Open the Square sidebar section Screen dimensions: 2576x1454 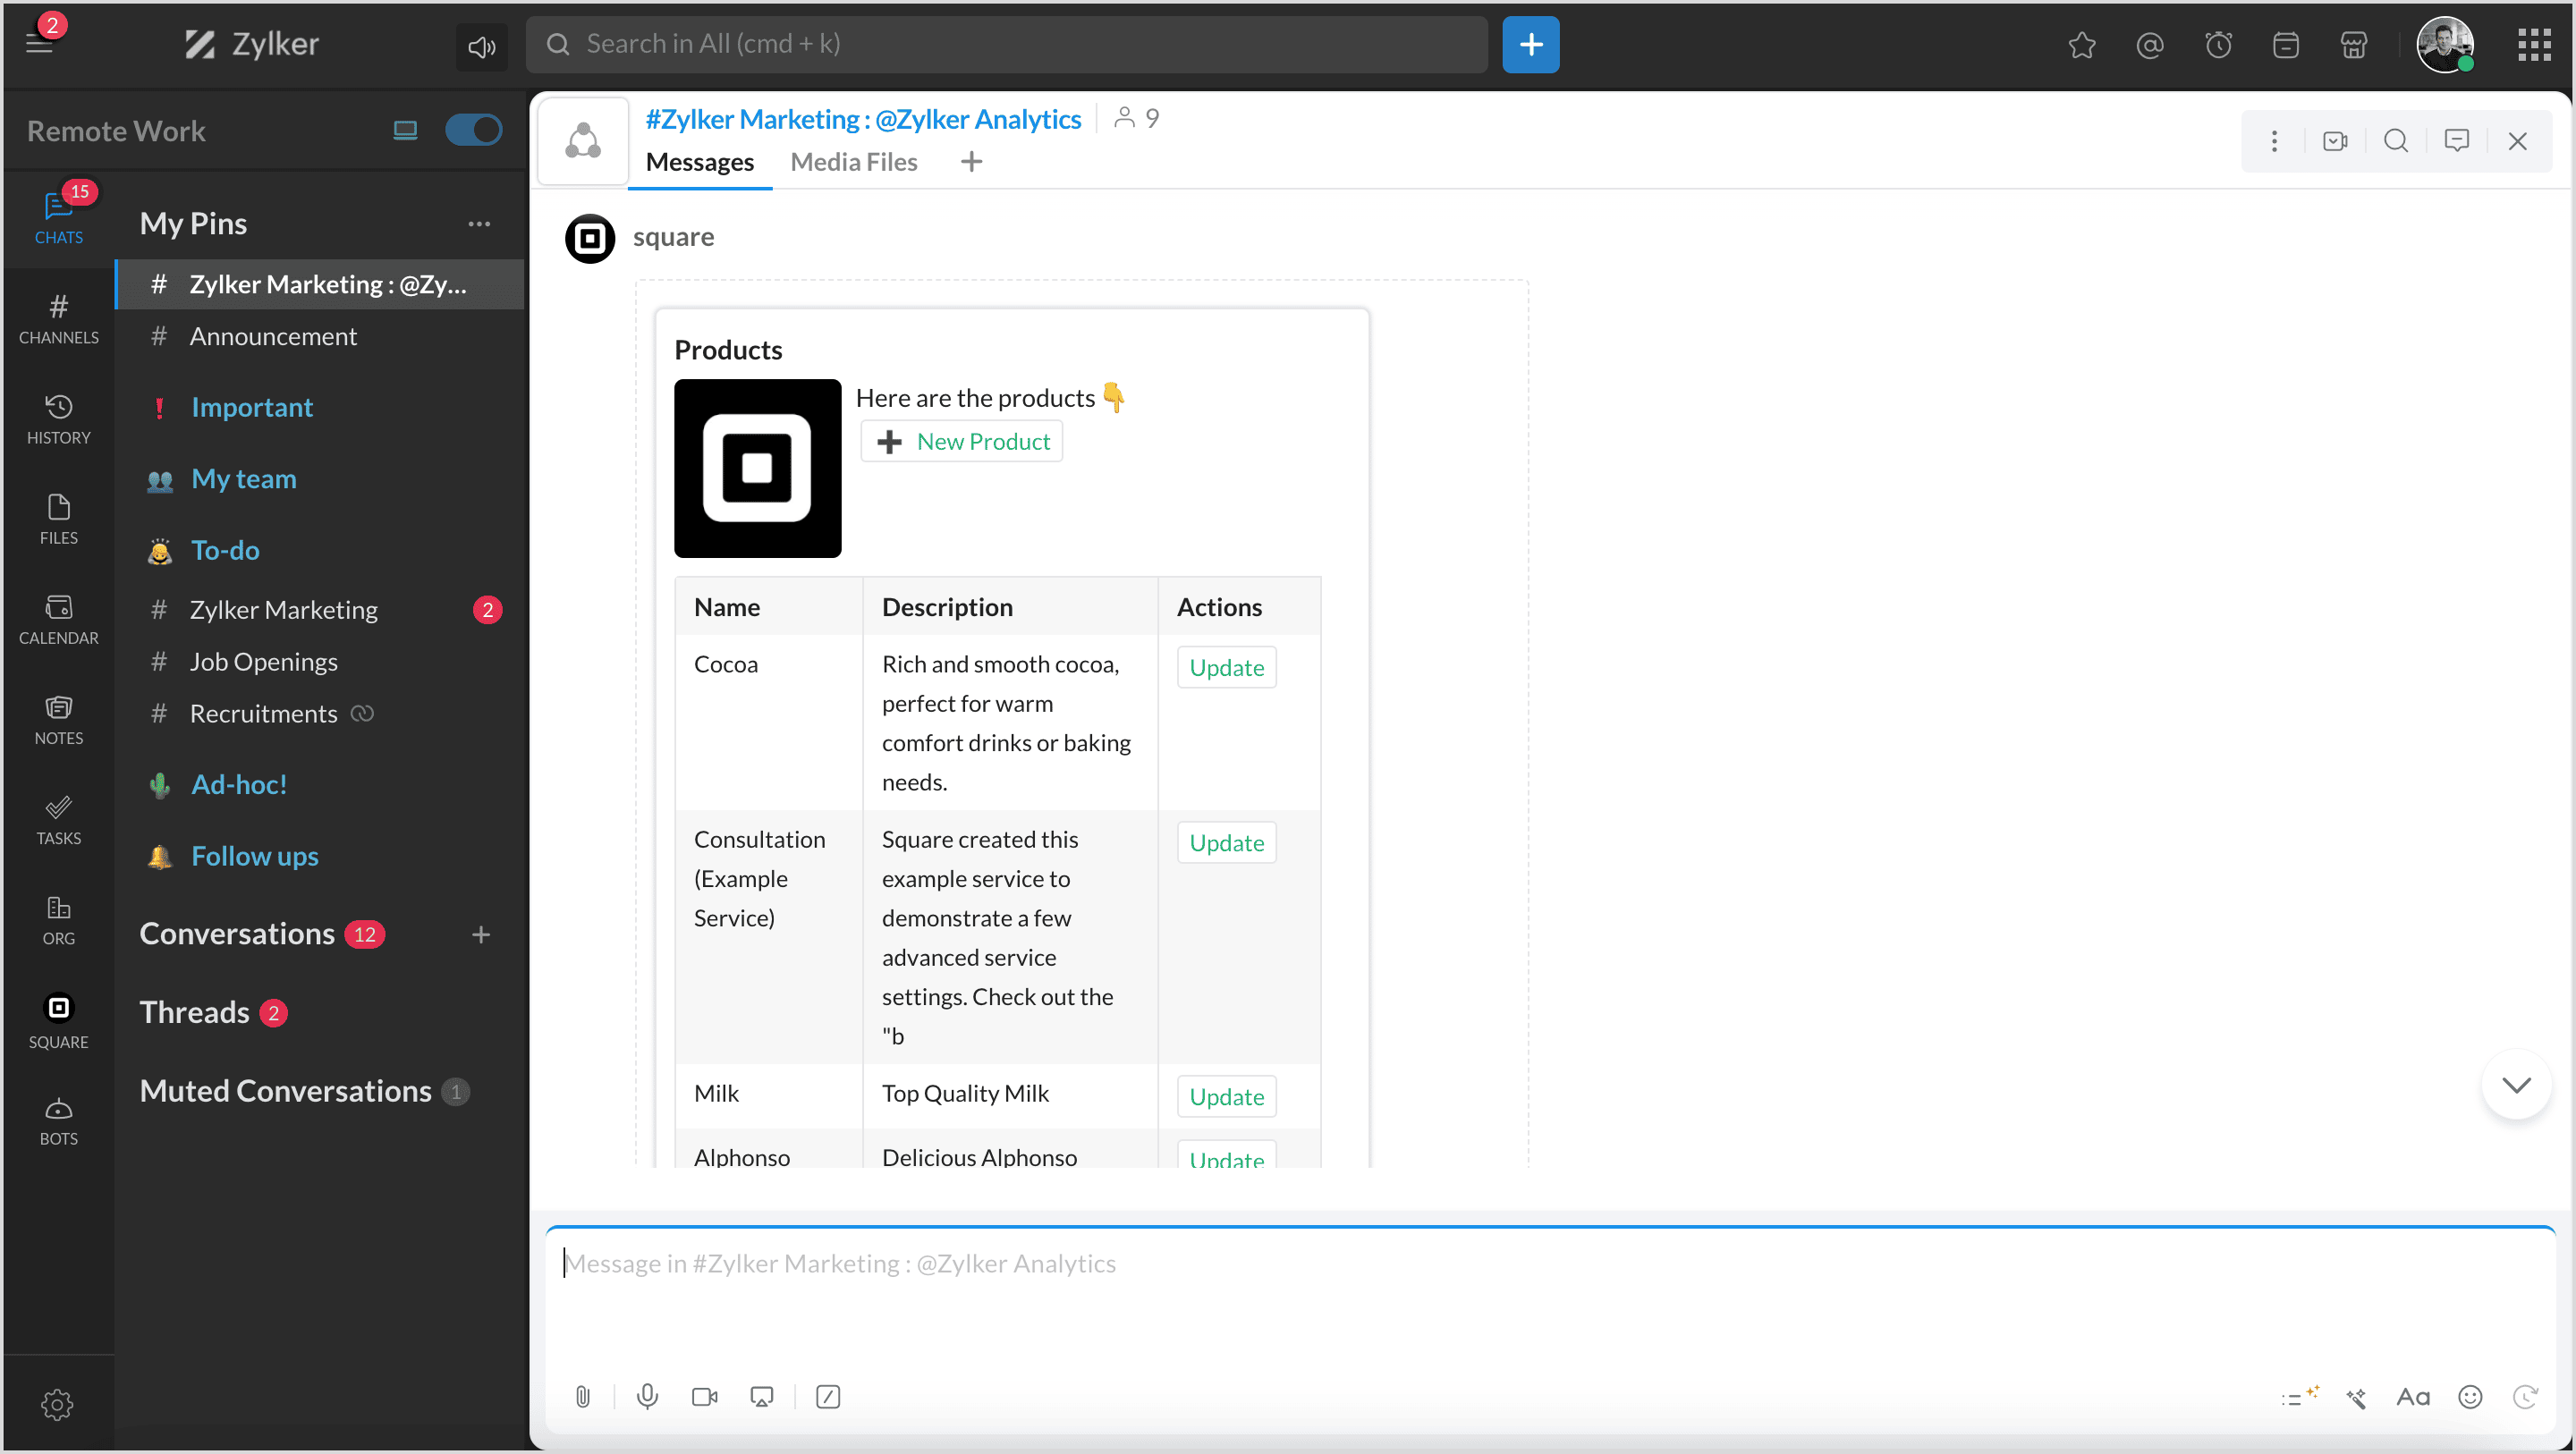pyautogui.click(x=58, y=1020)
